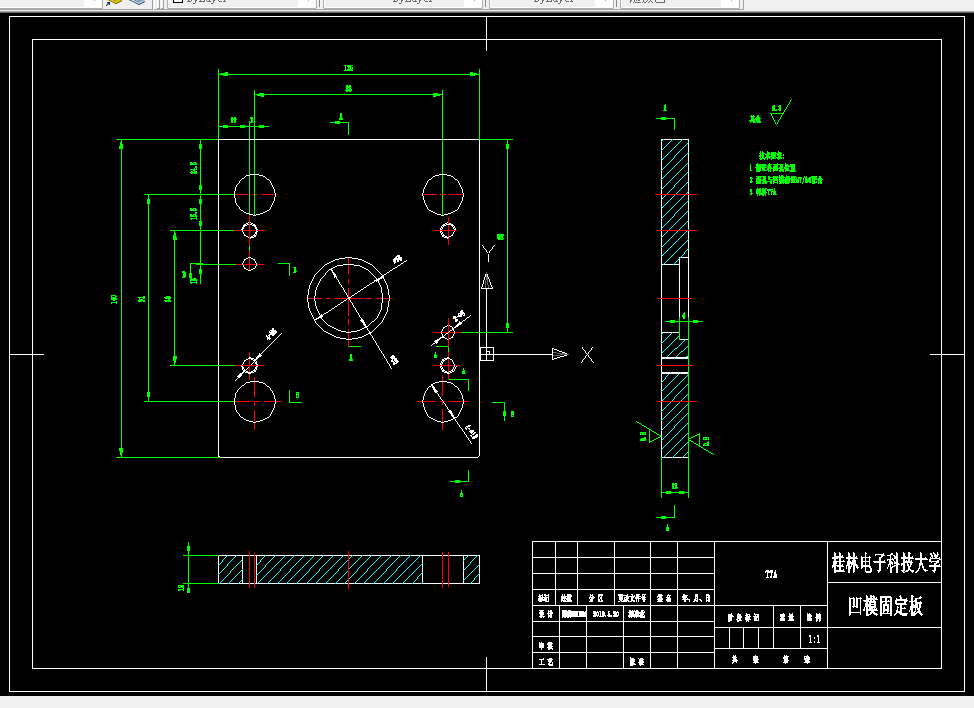974x708 pixels.
Task: Select the small hole below top-left large hole
Action: coord(250,230)
